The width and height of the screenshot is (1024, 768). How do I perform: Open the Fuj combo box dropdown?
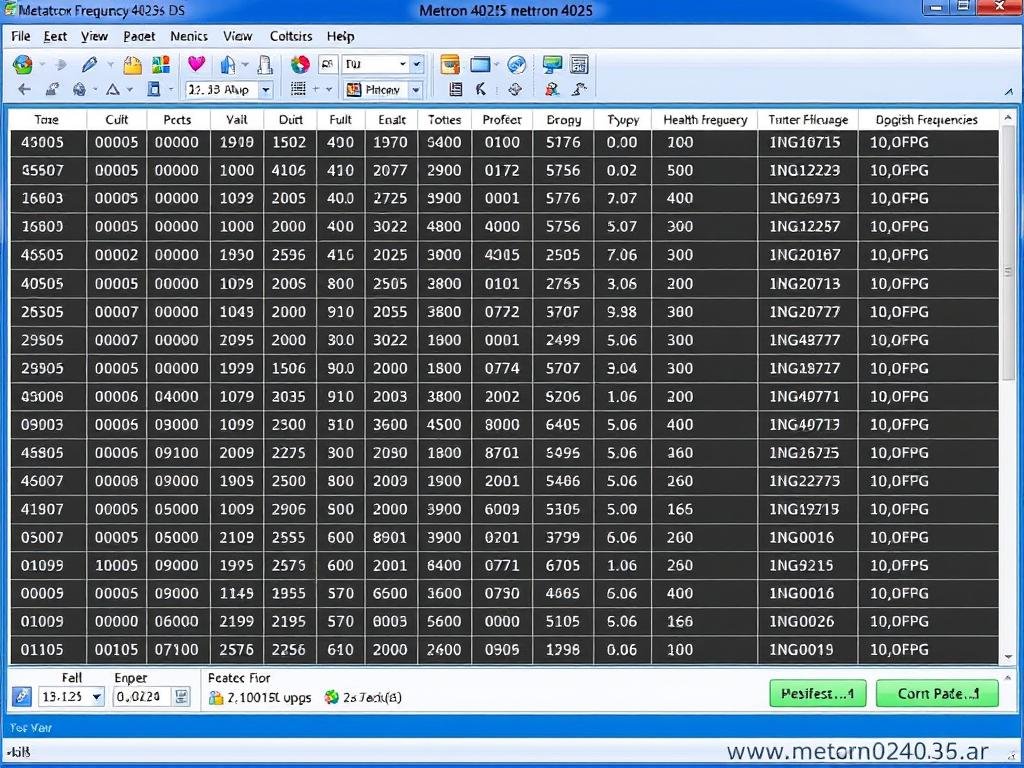(405, 63)
